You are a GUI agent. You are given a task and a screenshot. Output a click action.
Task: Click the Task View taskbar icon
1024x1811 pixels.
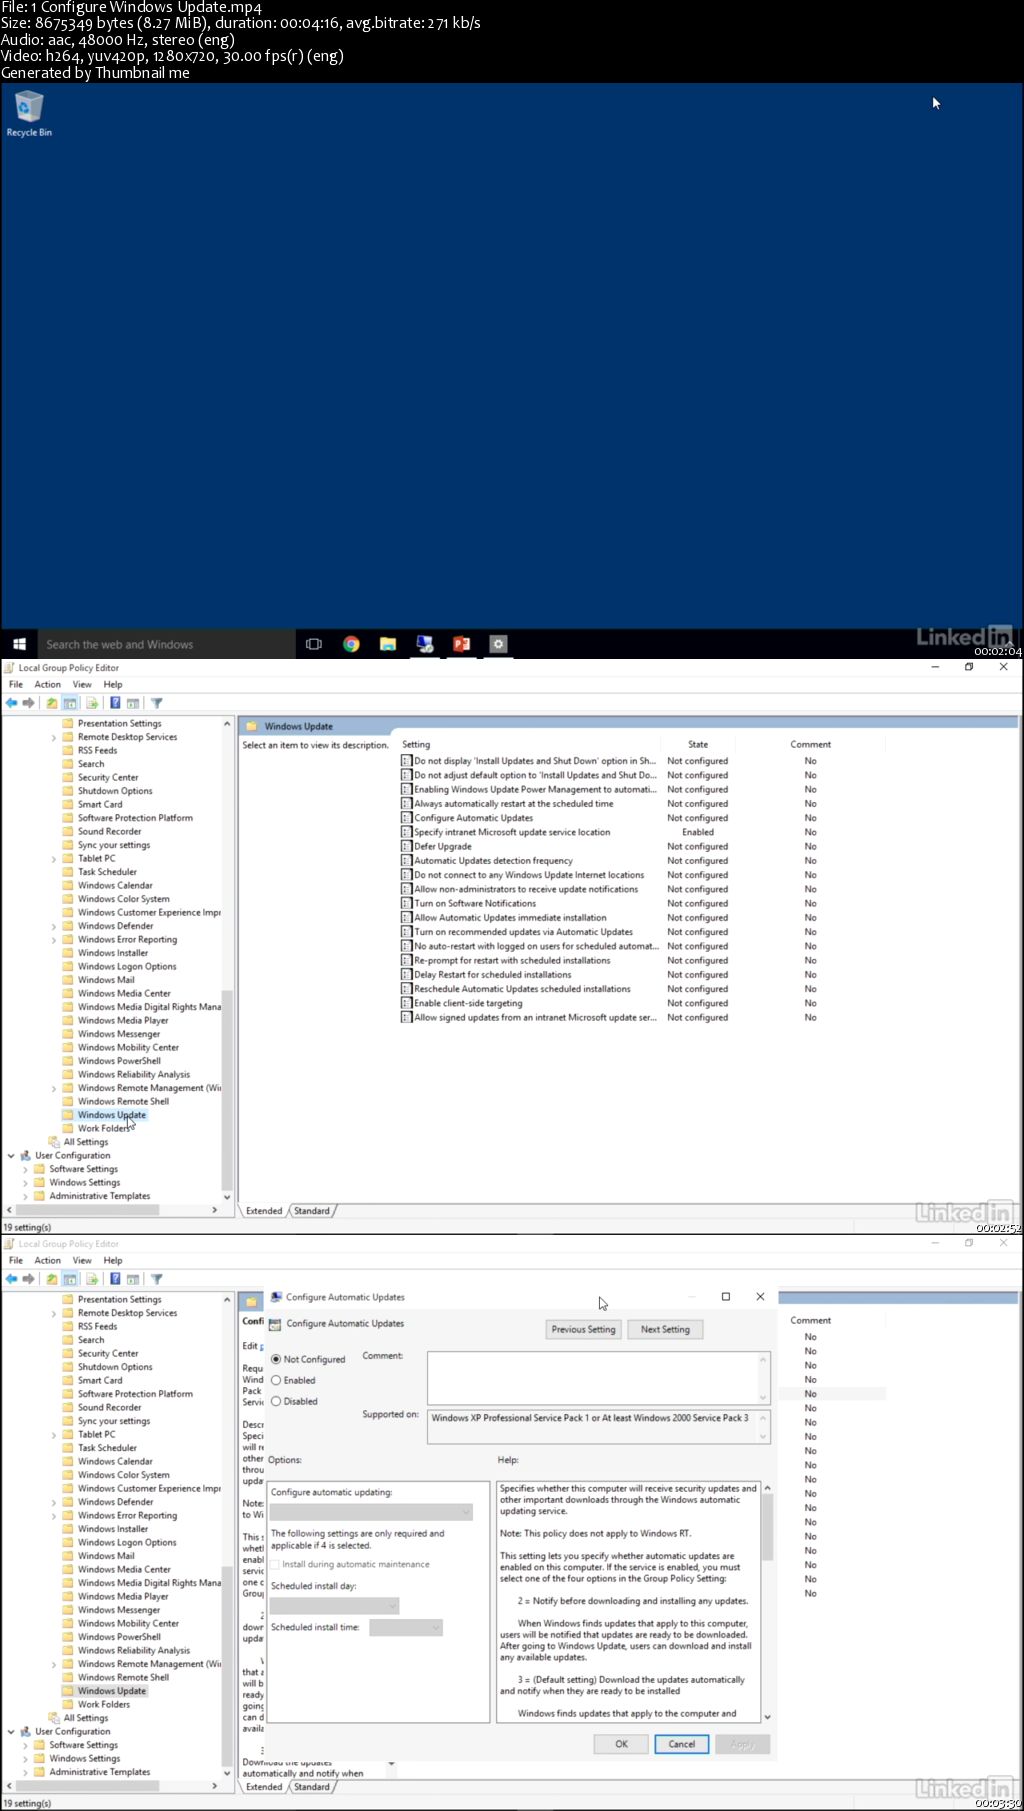coord(314,644)
